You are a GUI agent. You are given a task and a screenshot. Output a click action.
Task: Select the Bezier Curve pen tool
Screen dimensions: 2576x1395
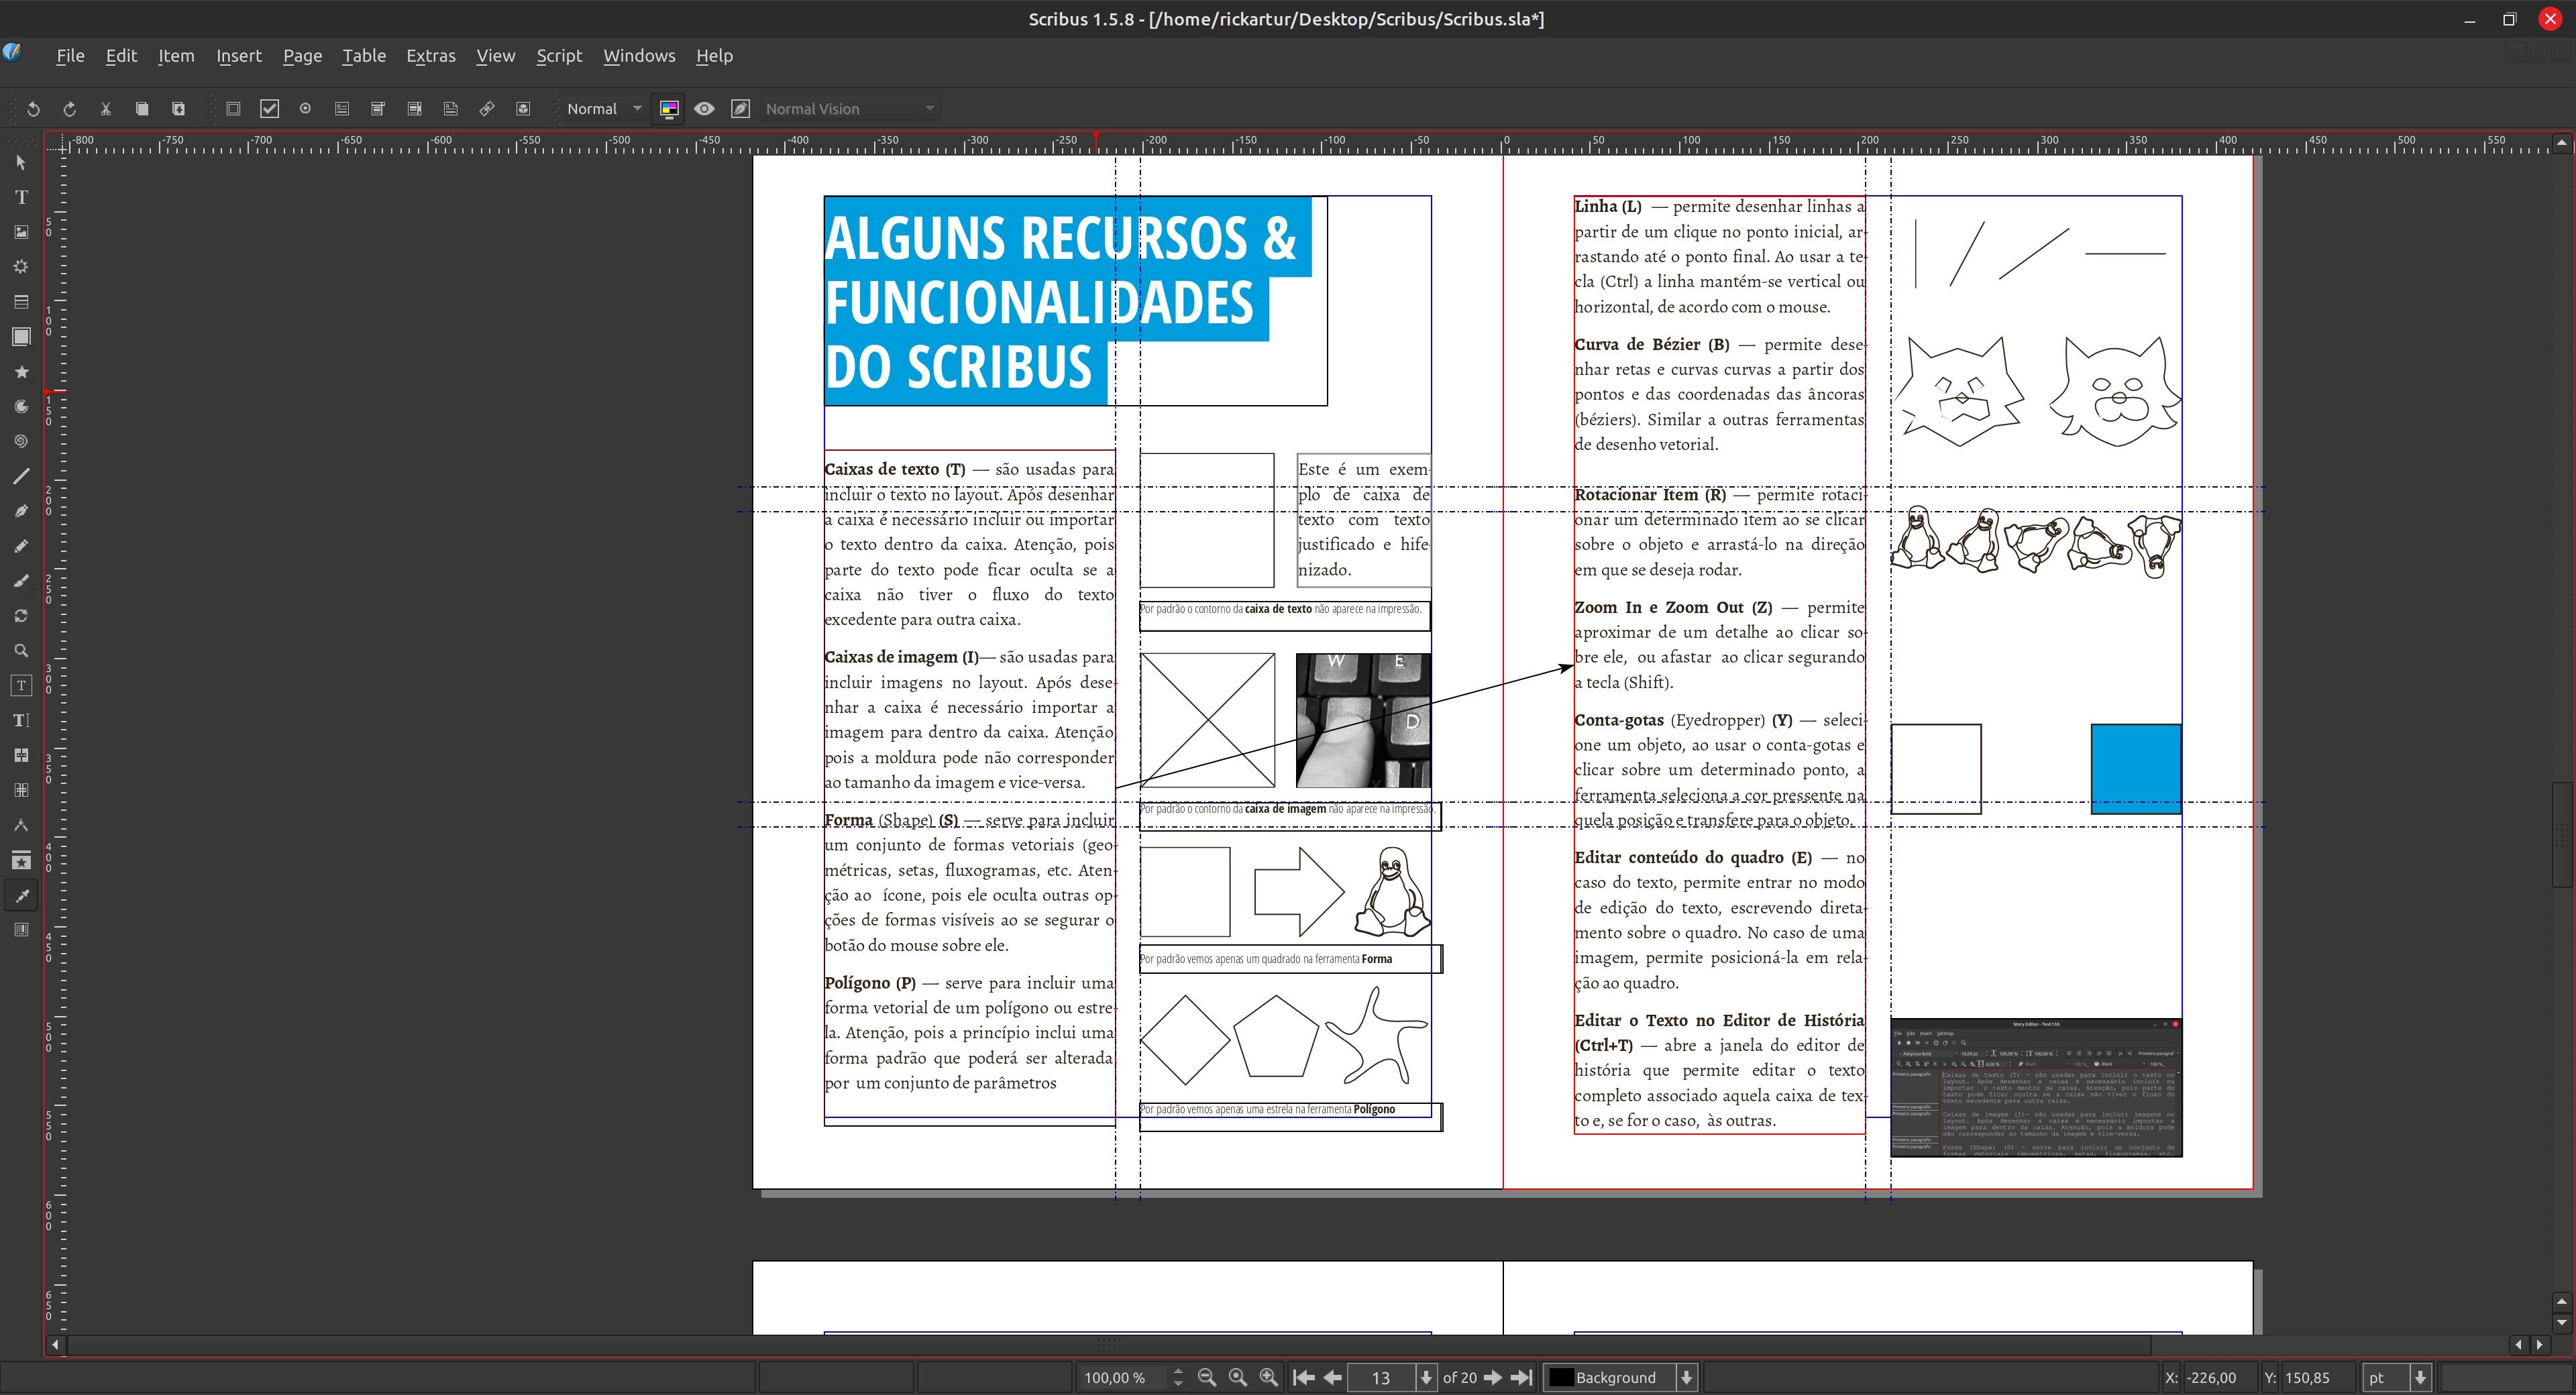click(21, 511)
